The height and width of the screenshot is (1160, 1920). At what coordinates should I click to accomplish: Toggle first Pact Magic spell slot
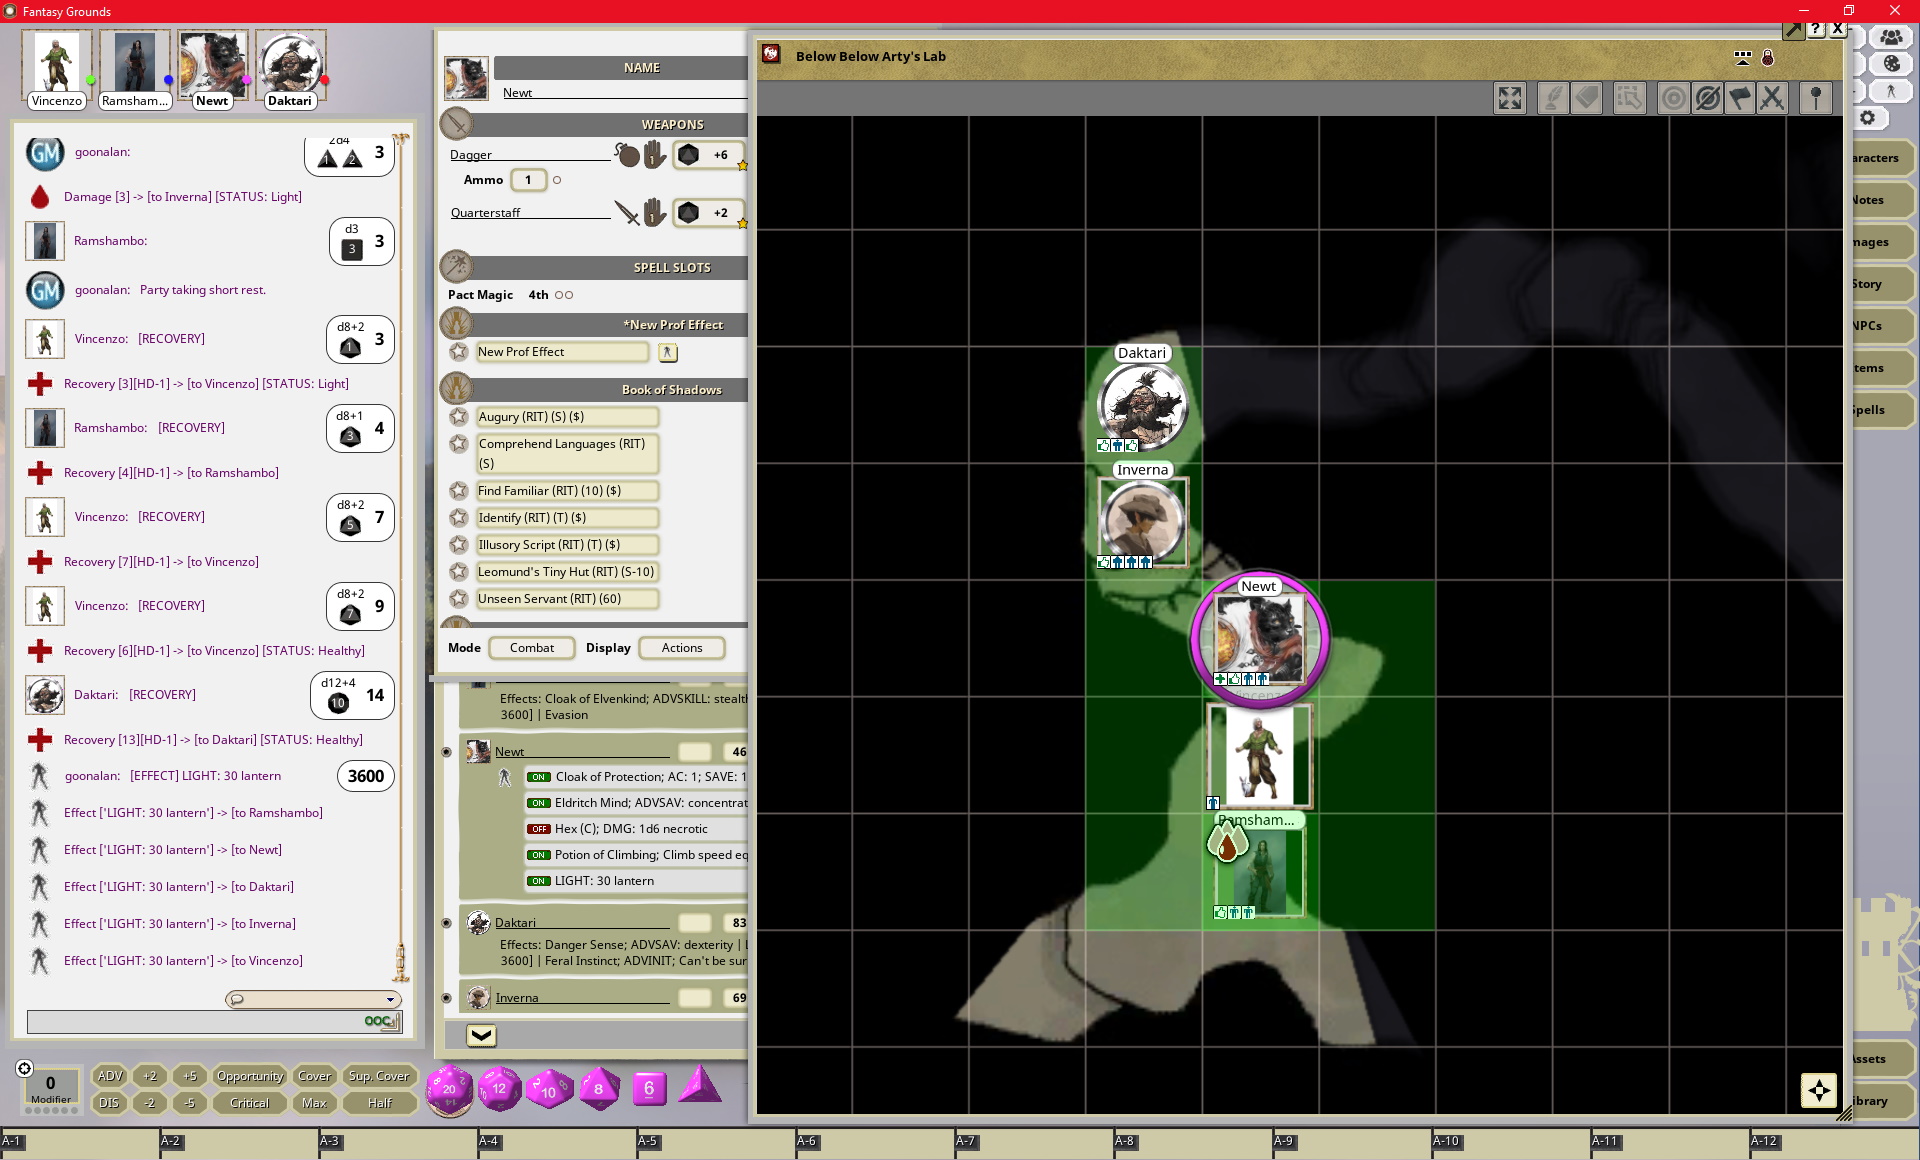coord(559,295)
